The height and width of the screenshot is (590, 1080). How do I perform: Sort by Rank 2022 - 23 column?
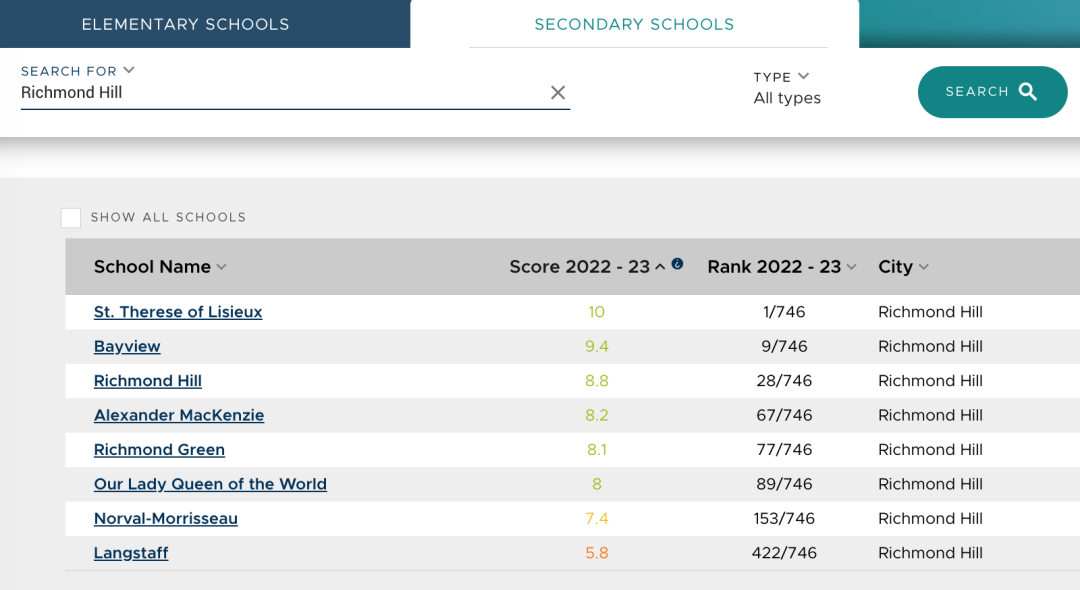[x=782, y=266]
